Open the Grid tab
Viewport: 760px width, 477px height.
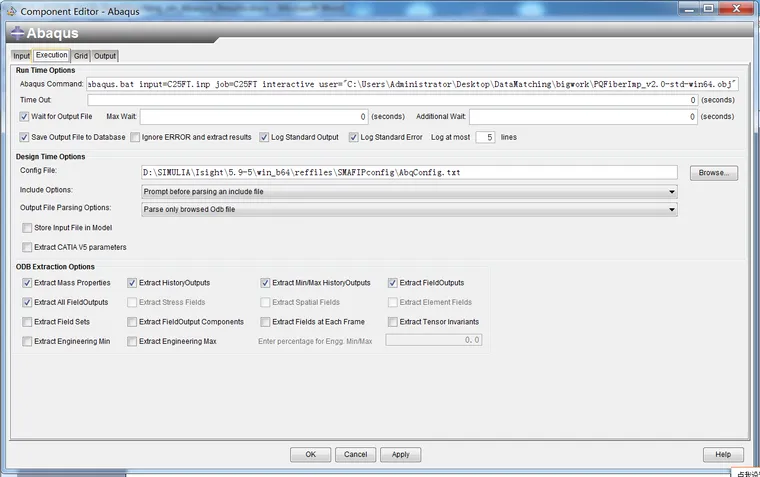(x=80, y=56)
